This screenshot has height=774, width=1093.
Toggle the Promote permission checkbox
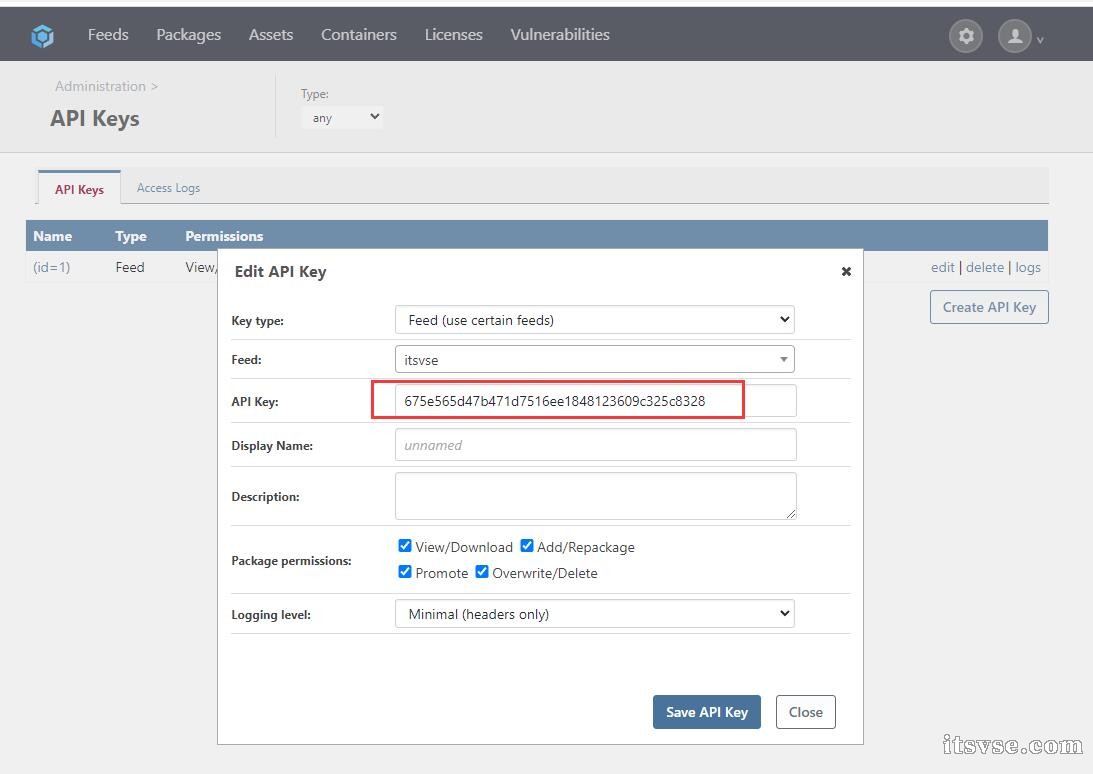click(x=404, y=572)
